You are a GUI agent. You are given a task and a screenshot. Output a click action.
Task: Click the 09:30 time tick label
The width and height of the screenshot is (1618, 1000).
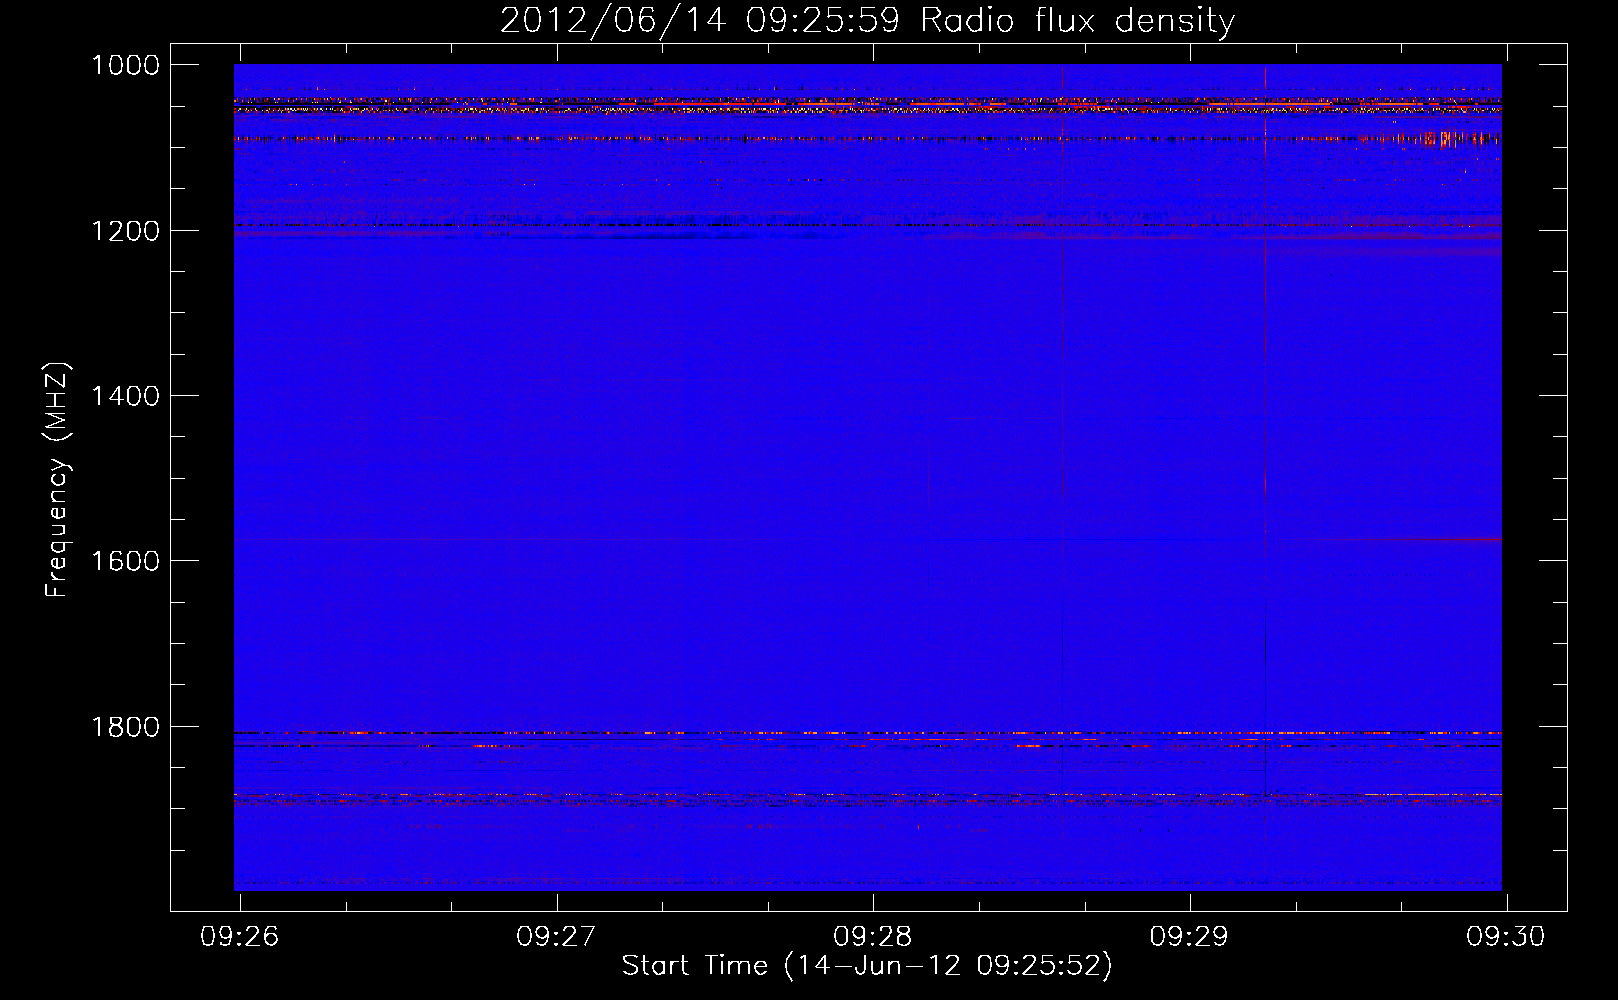(1506, 936)
